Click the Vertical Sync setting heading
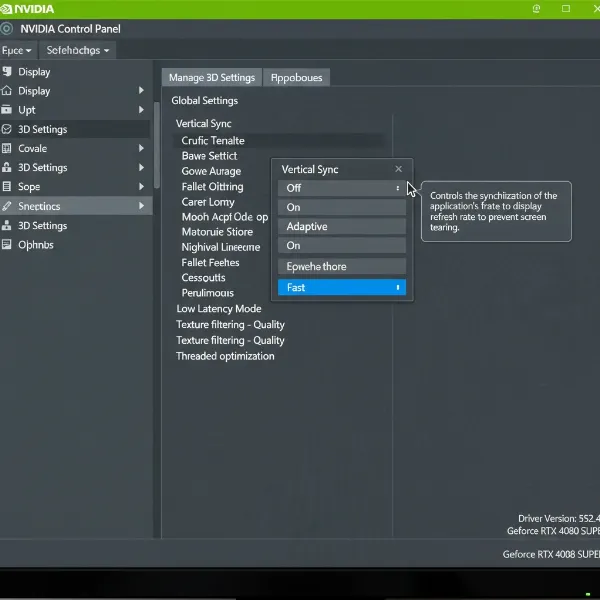 (x=204, y=124)
